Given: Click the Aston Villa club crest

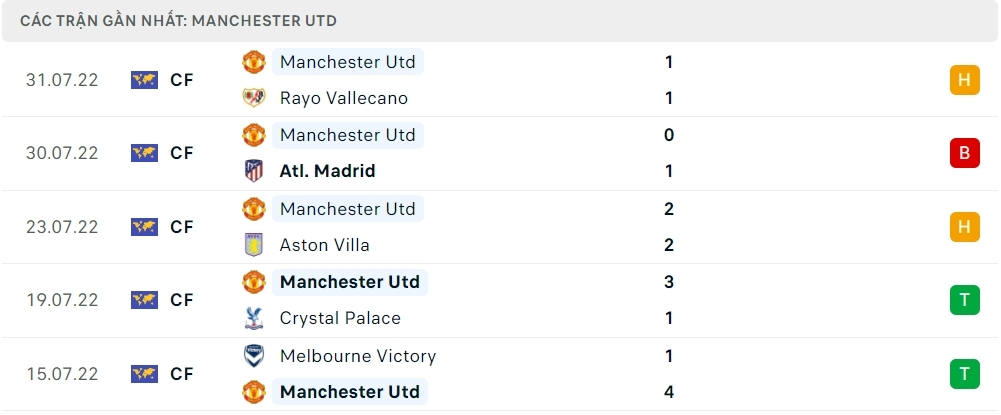Looking at the screenshot, I should point(254,245).
